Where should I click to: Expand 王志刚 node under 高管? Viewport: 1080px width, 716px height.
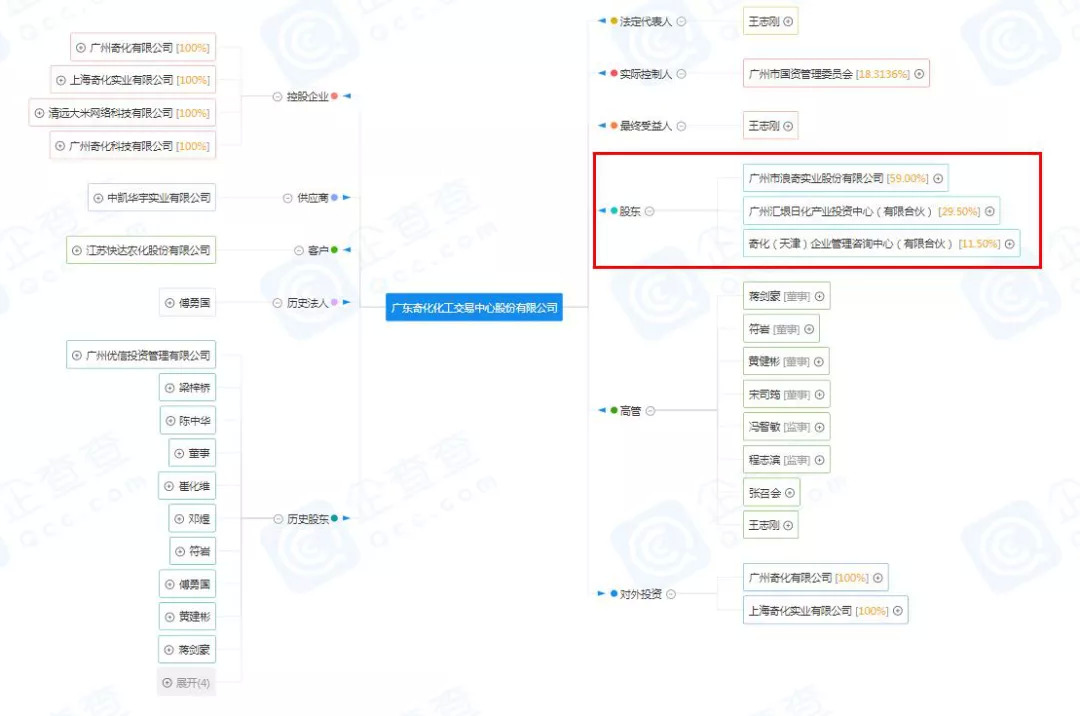[x=788, y=525]
